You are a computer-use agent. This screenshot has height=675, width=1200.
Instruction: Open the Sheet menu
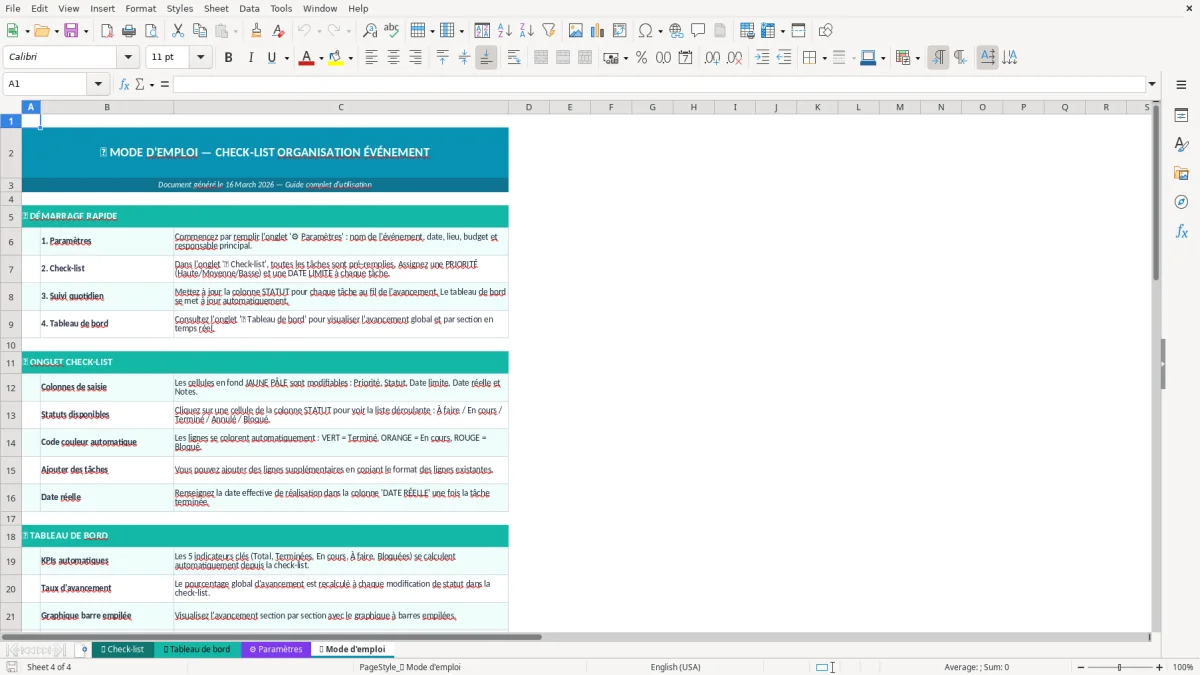(x=216, y=8)
